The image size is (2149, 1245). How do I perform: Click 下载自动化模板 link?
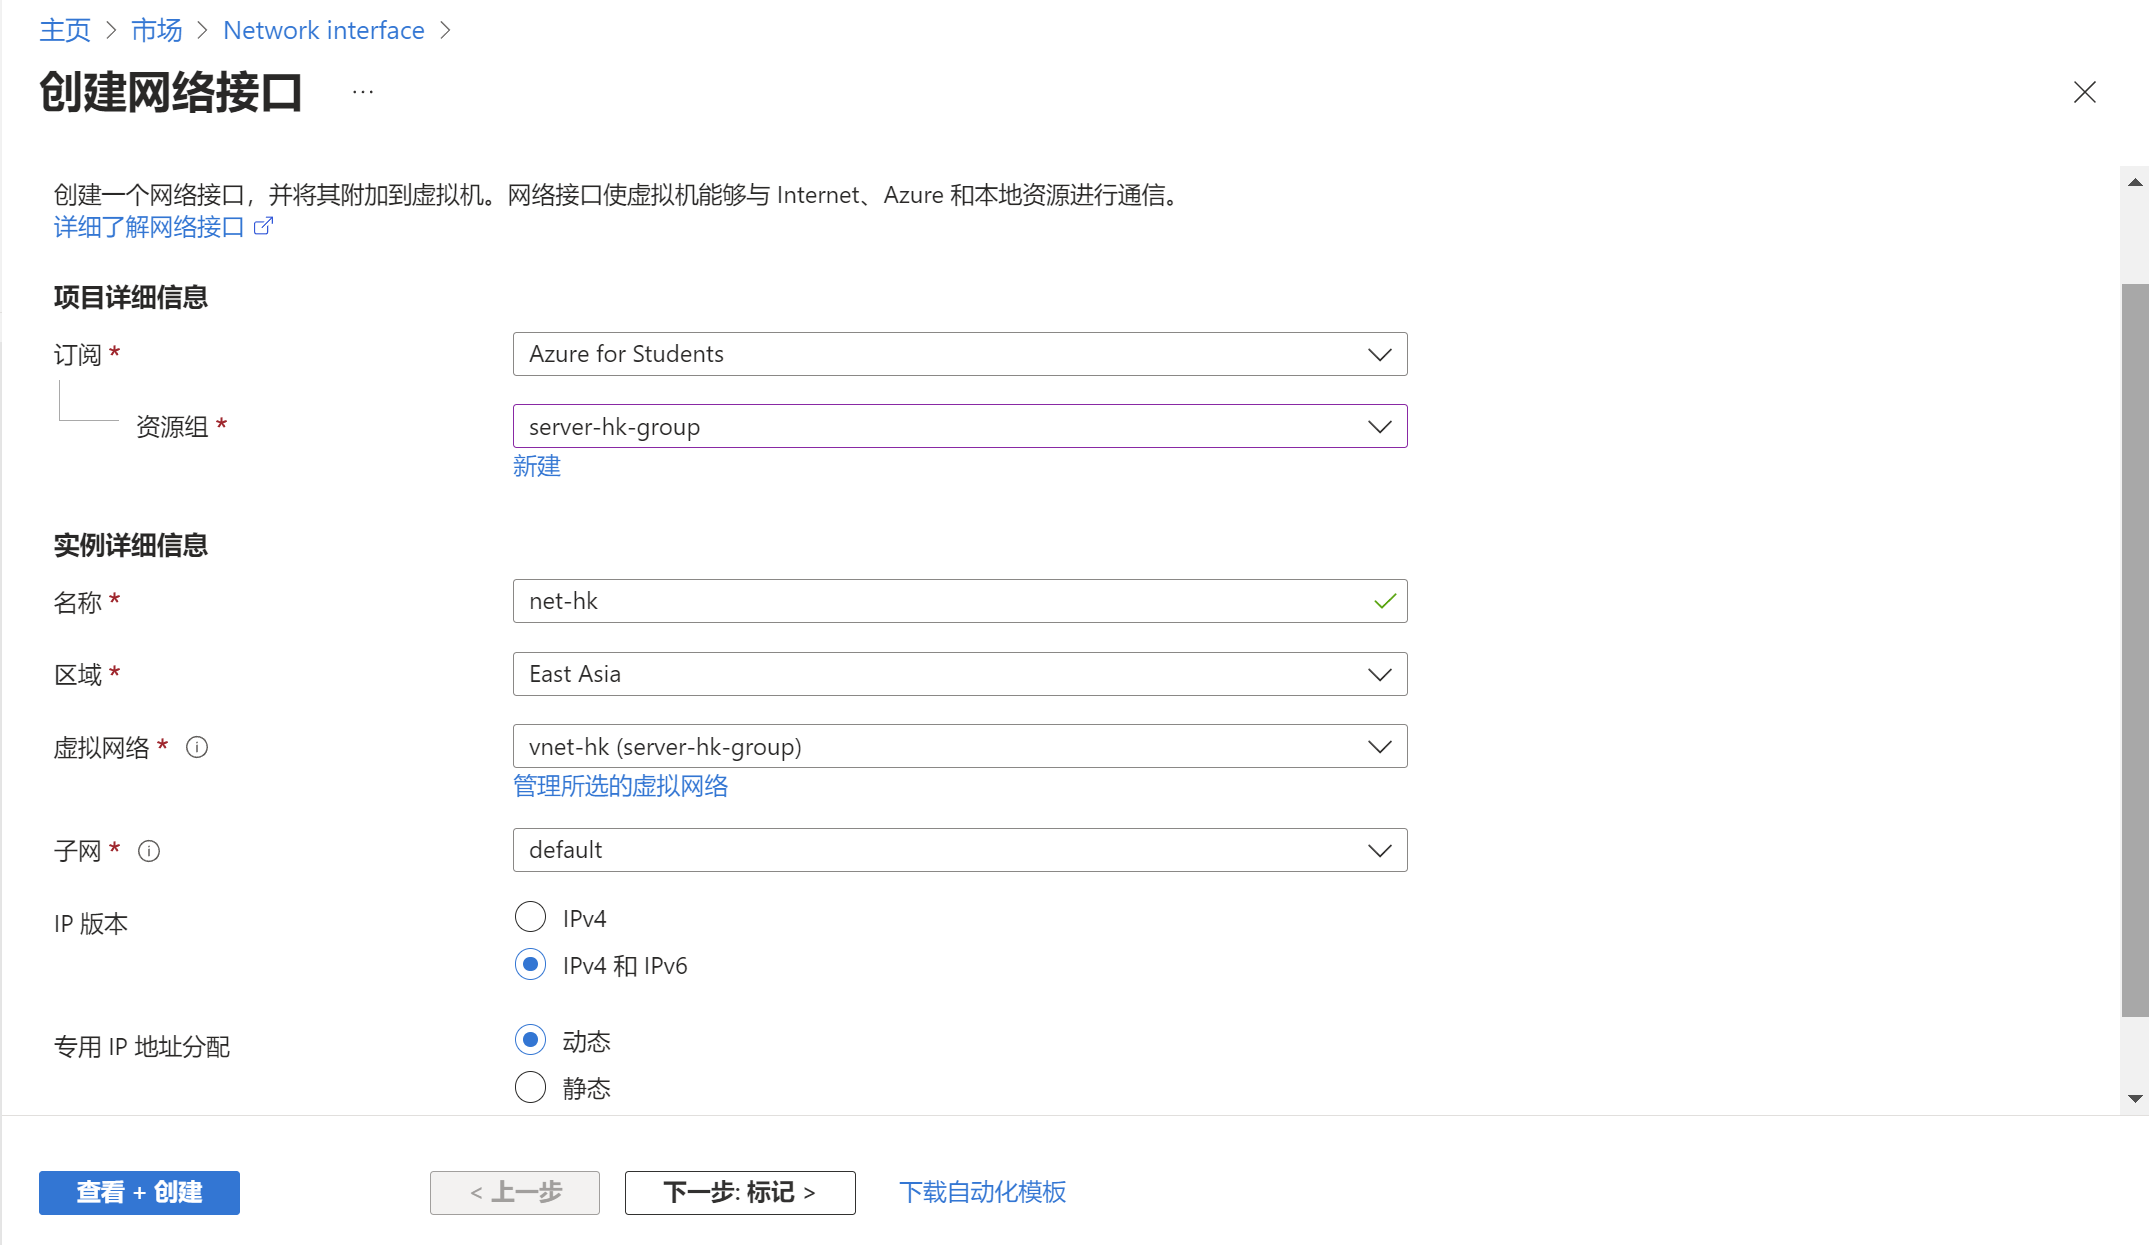[982, 1192]
